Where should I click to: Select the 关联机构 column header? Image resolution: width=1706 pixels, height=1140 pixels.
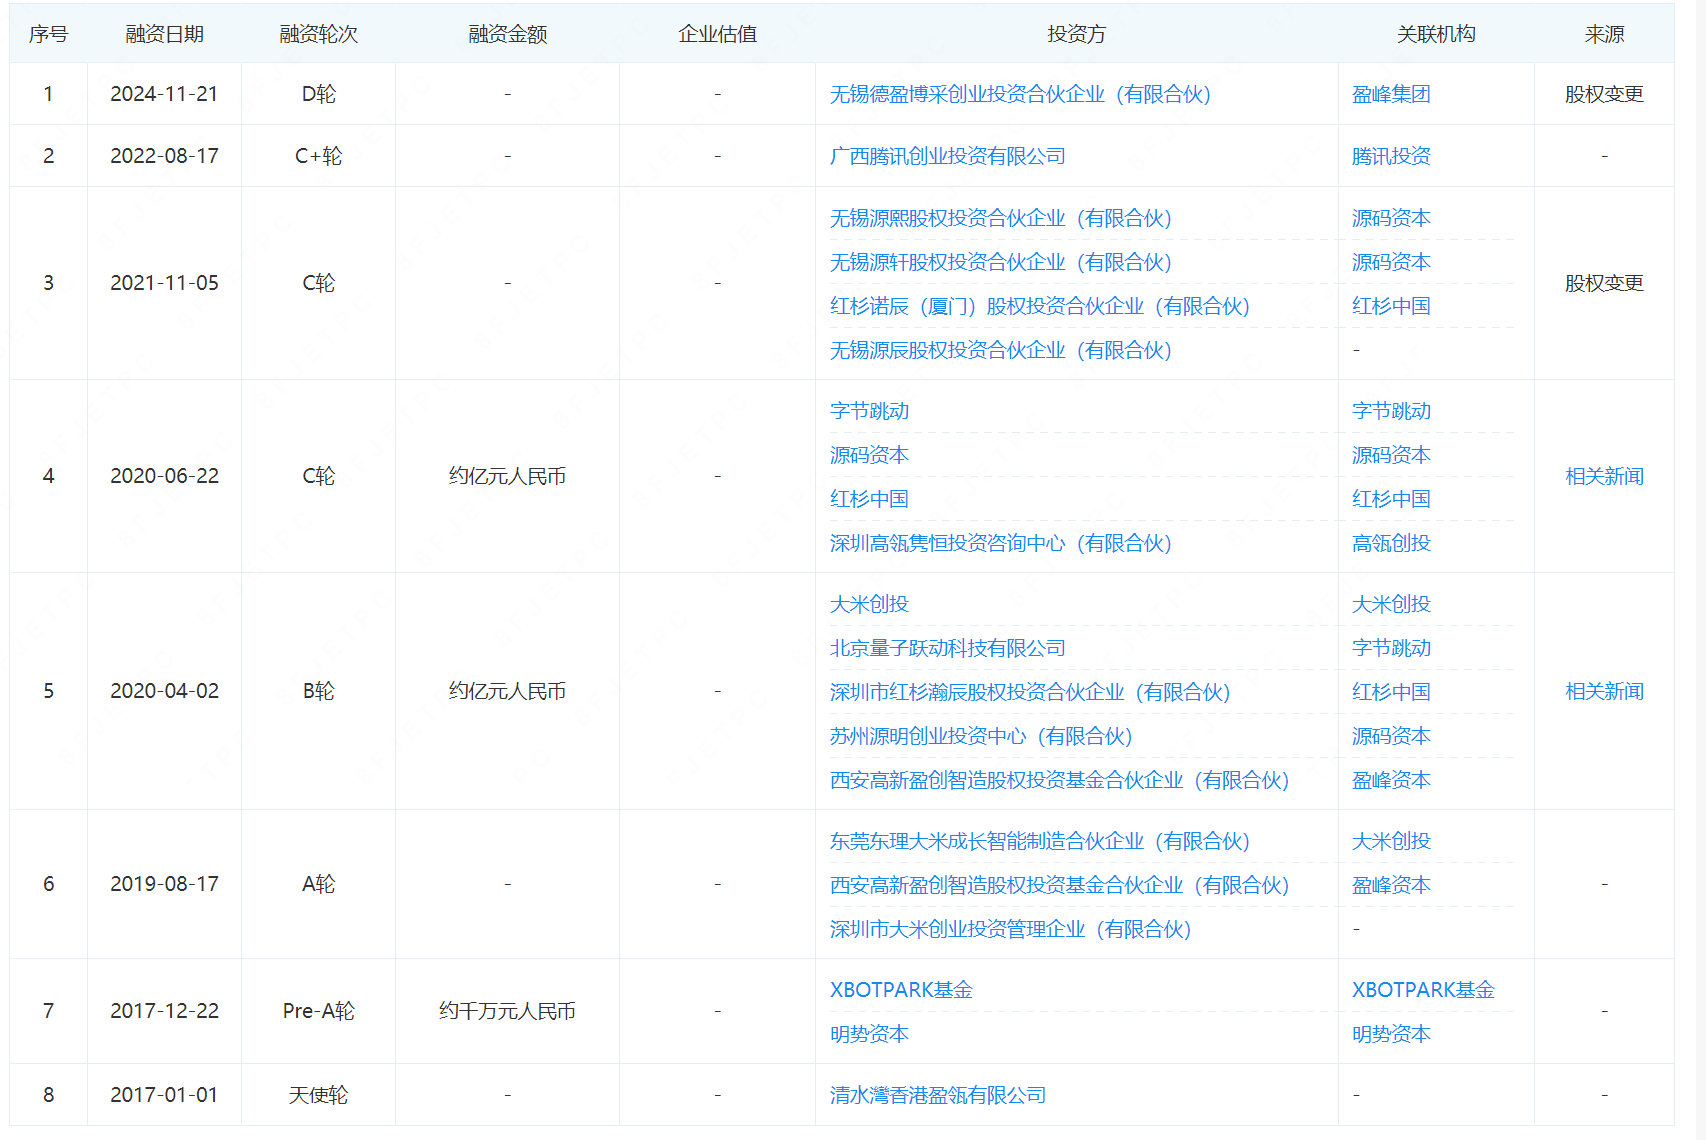tap(1436, 34)
